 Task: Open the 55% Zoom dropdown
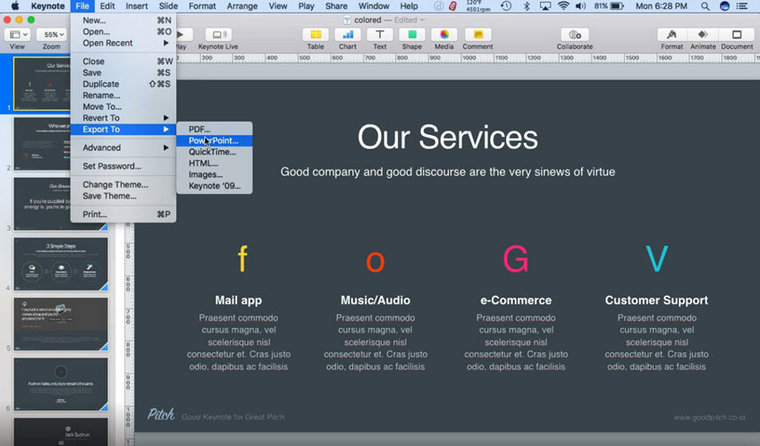(x=52, y=35)
